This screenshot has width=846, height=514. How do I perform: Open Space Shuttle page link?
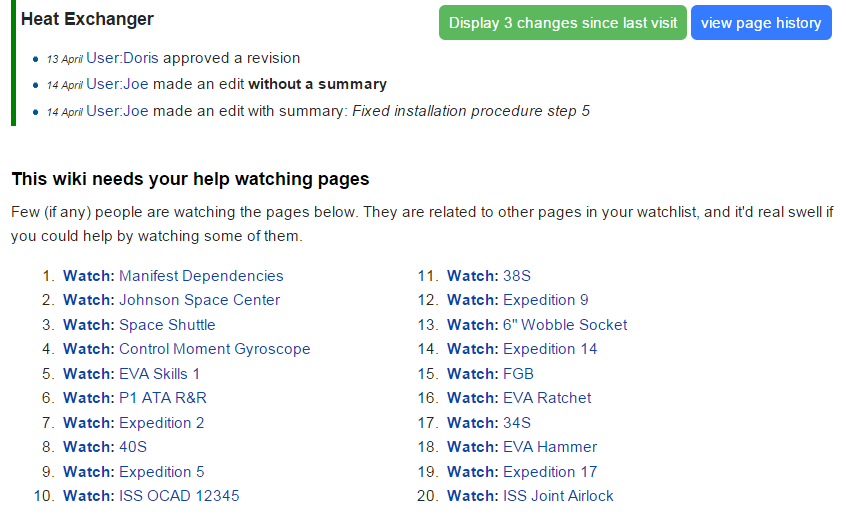[167, 325]
